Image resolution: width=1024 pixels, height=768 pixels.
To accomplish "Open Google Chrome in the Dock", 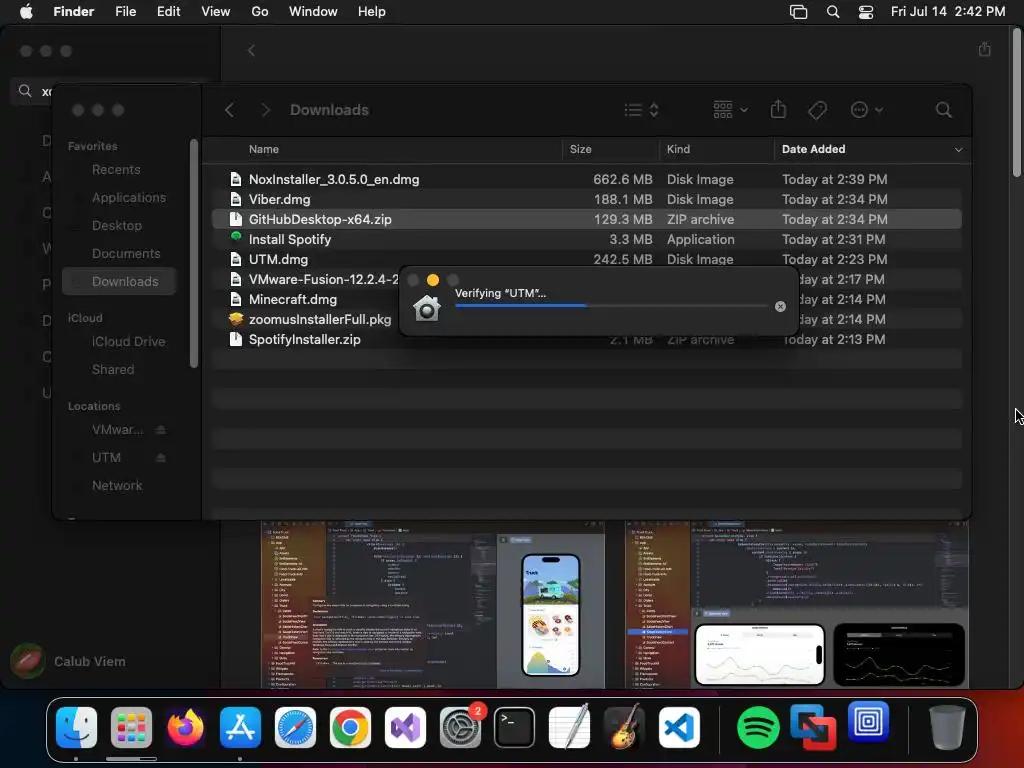I will coord(350,727).
